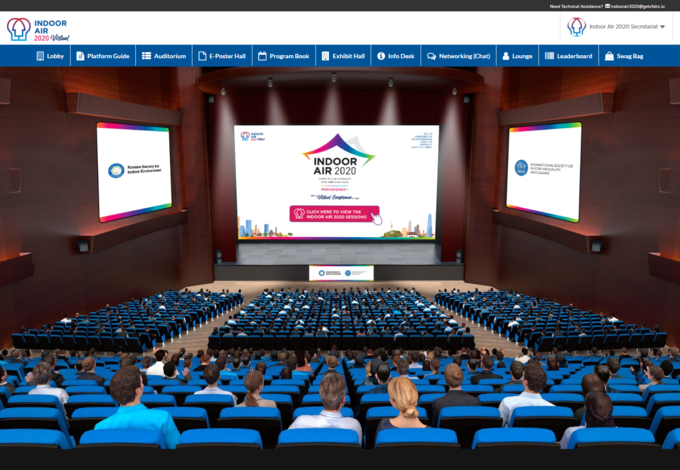Click the Program Book calendar icon
Viewport: 680px width, 470px height.
click(262, 56)
